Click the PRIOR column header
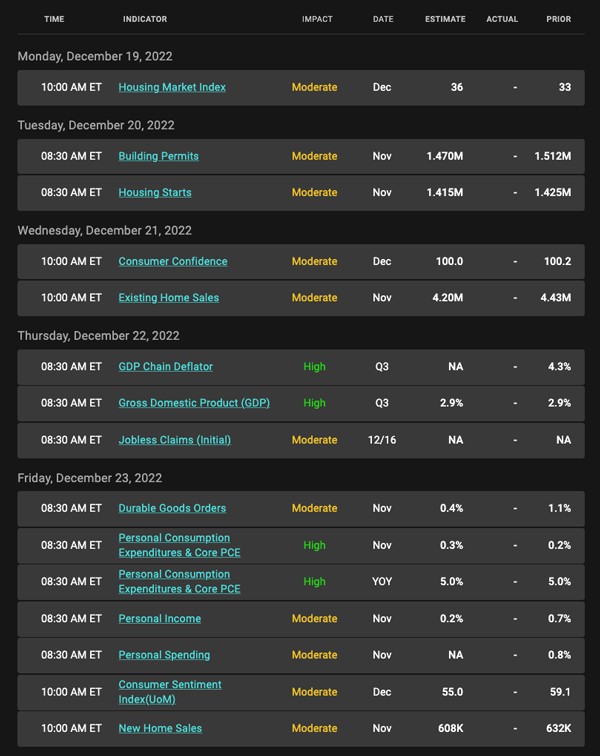Screen dimensions: 600x756 click(x=559, y=19)
